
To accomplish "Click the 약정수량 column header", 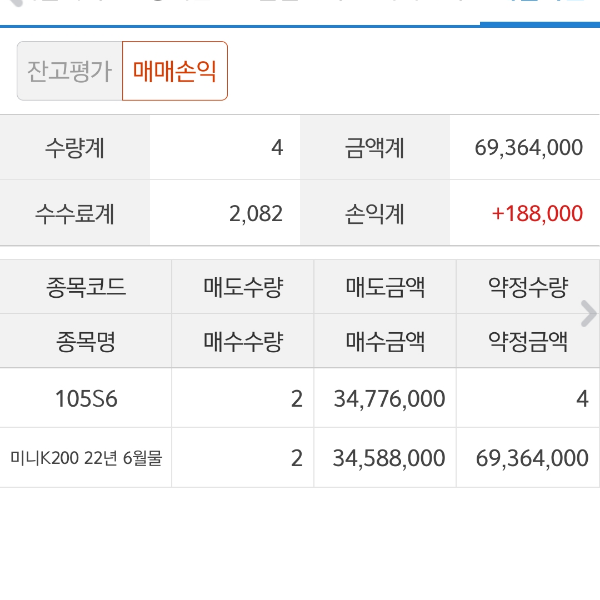I will point(527,288).
